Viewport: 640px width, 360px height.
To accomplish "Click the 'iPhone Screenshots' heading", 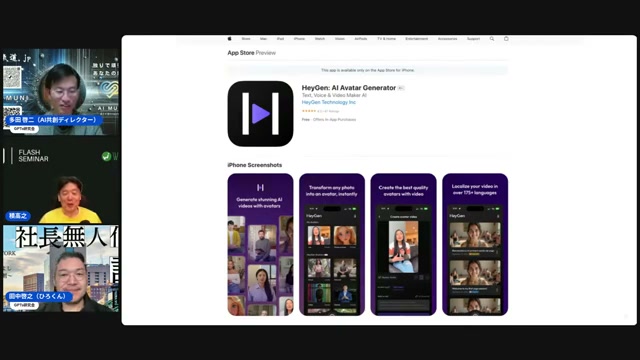I will tap(255, 165).
